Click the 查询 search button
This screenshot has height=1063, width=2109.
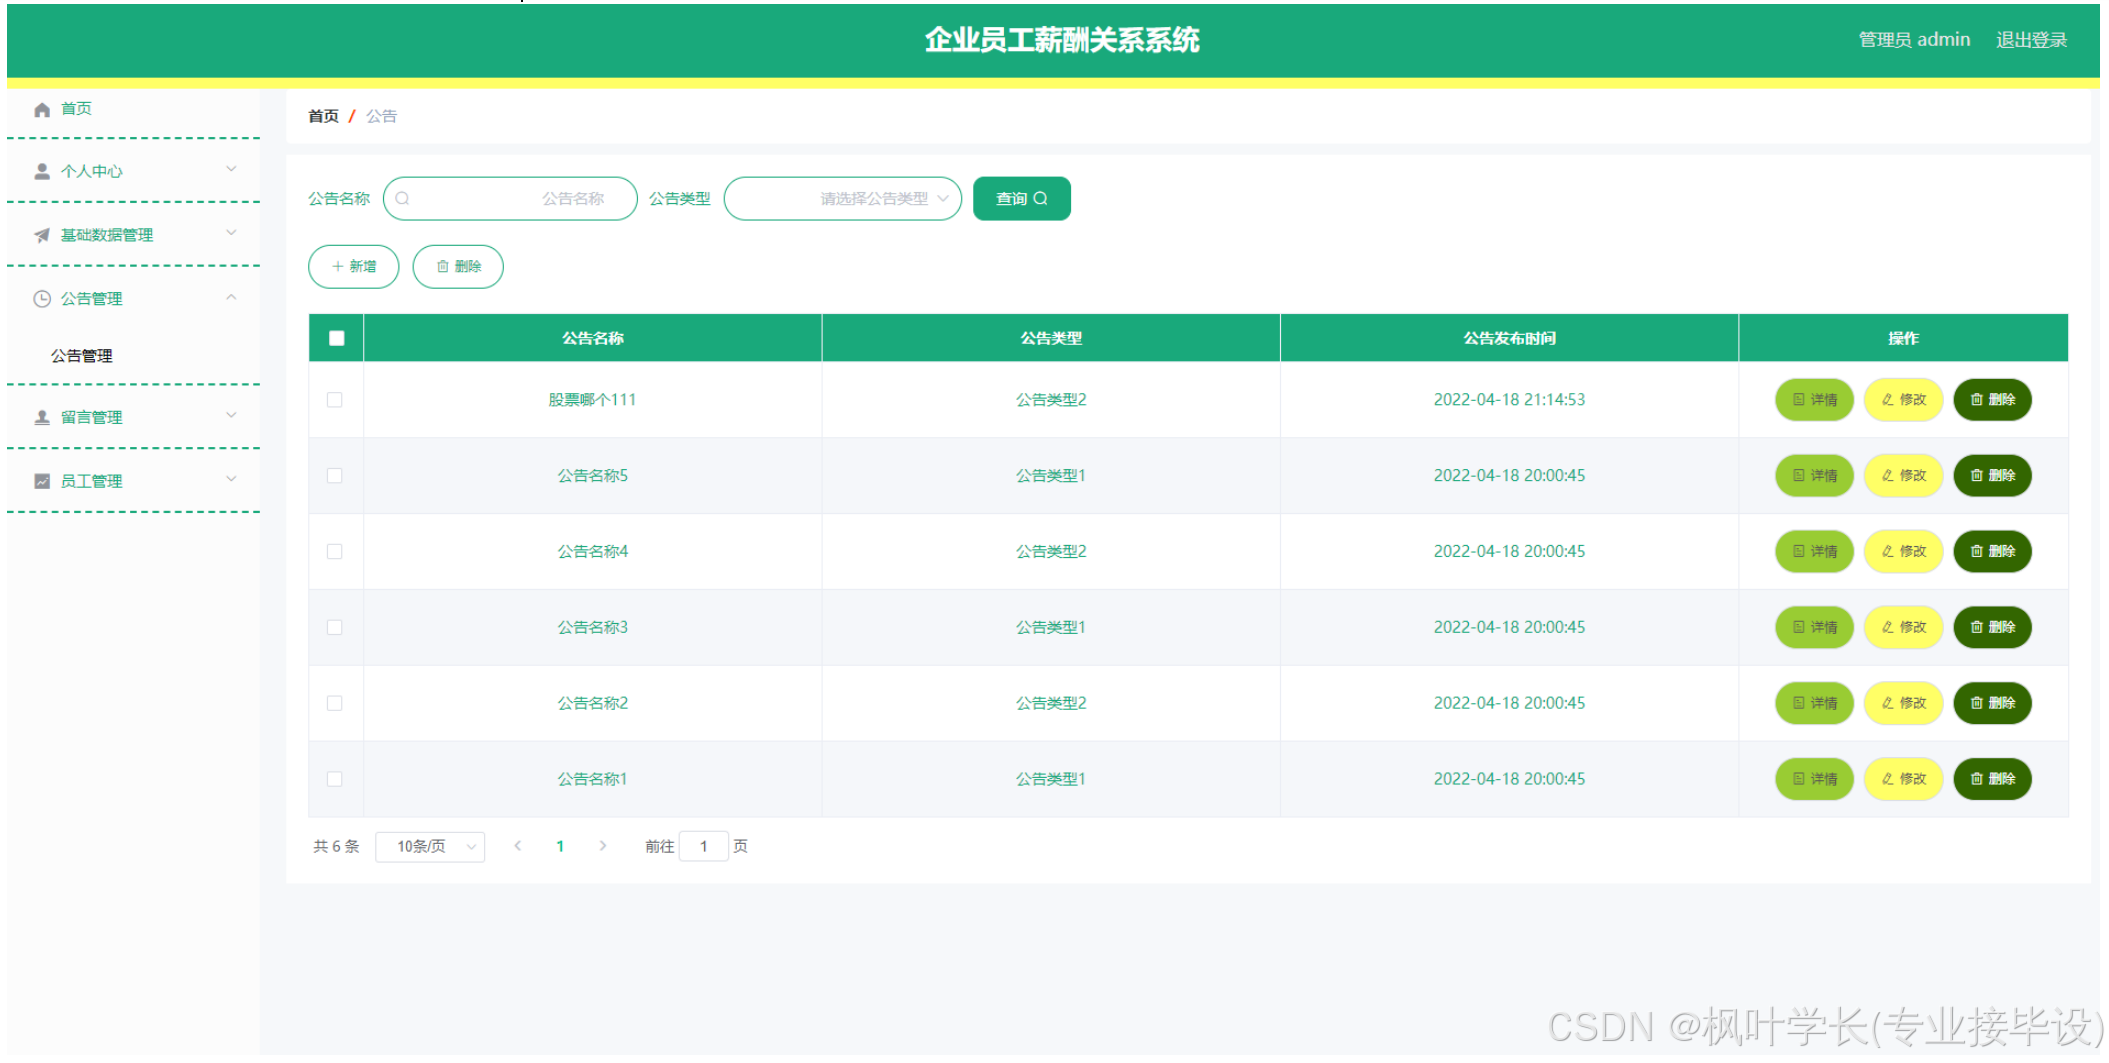1022,198
